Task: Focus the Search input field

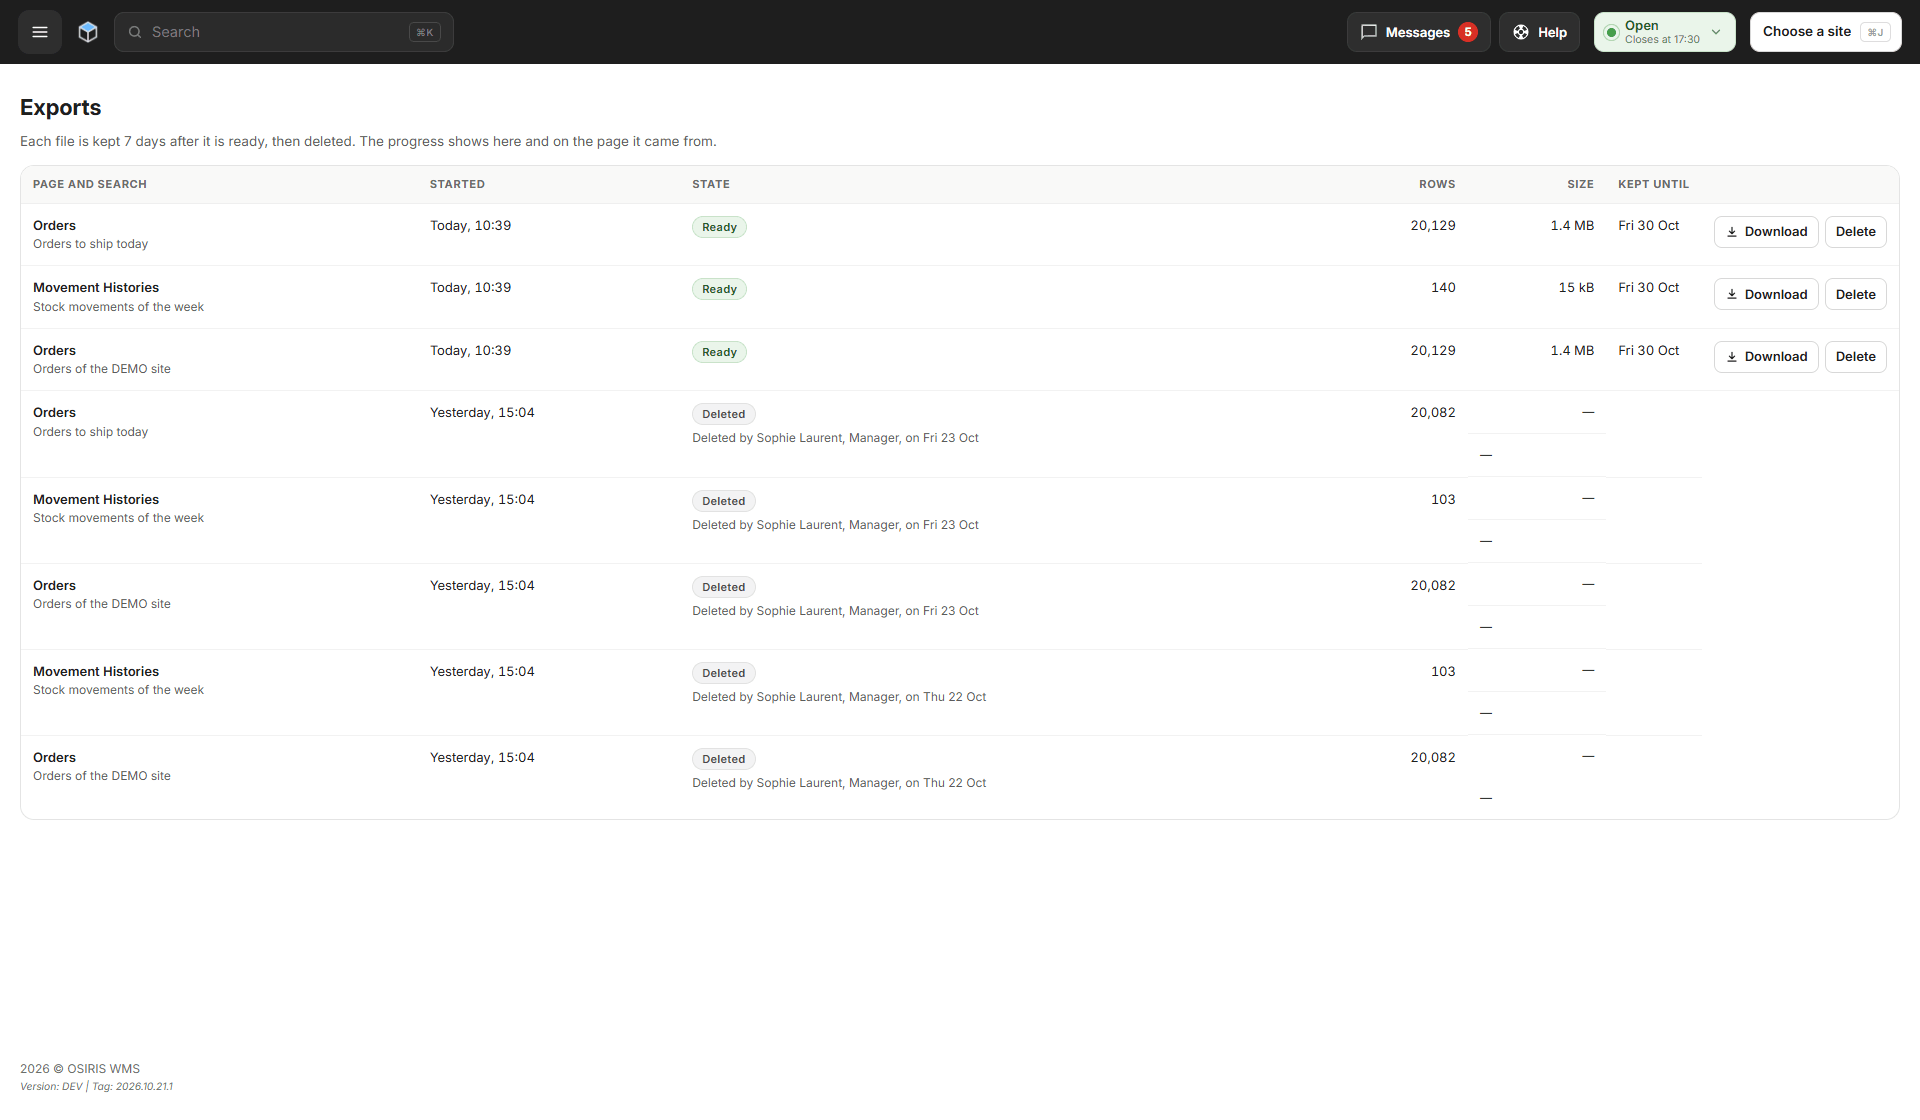Action: click(284, 32)
